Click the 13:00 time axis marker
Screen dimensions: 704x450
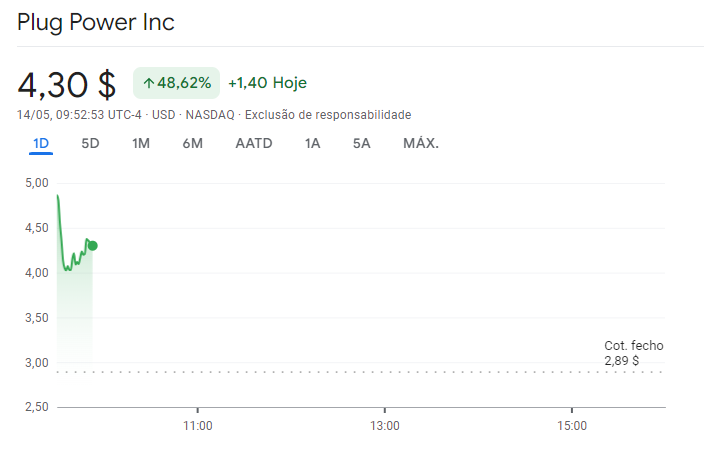coord(385,426)
